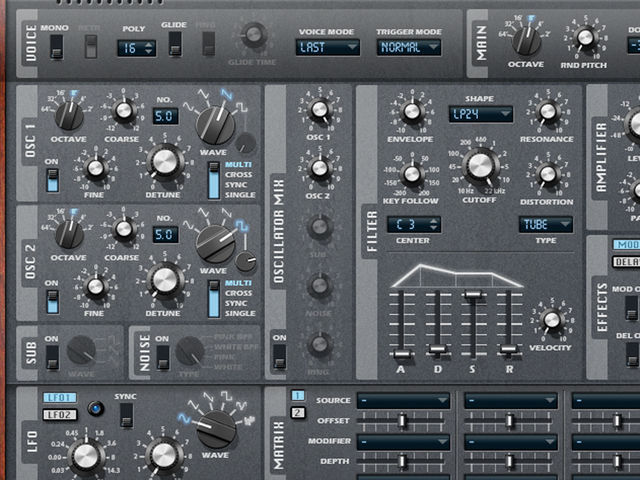
Task: Click the filter Resonance knob
Action: pos(547,111)
